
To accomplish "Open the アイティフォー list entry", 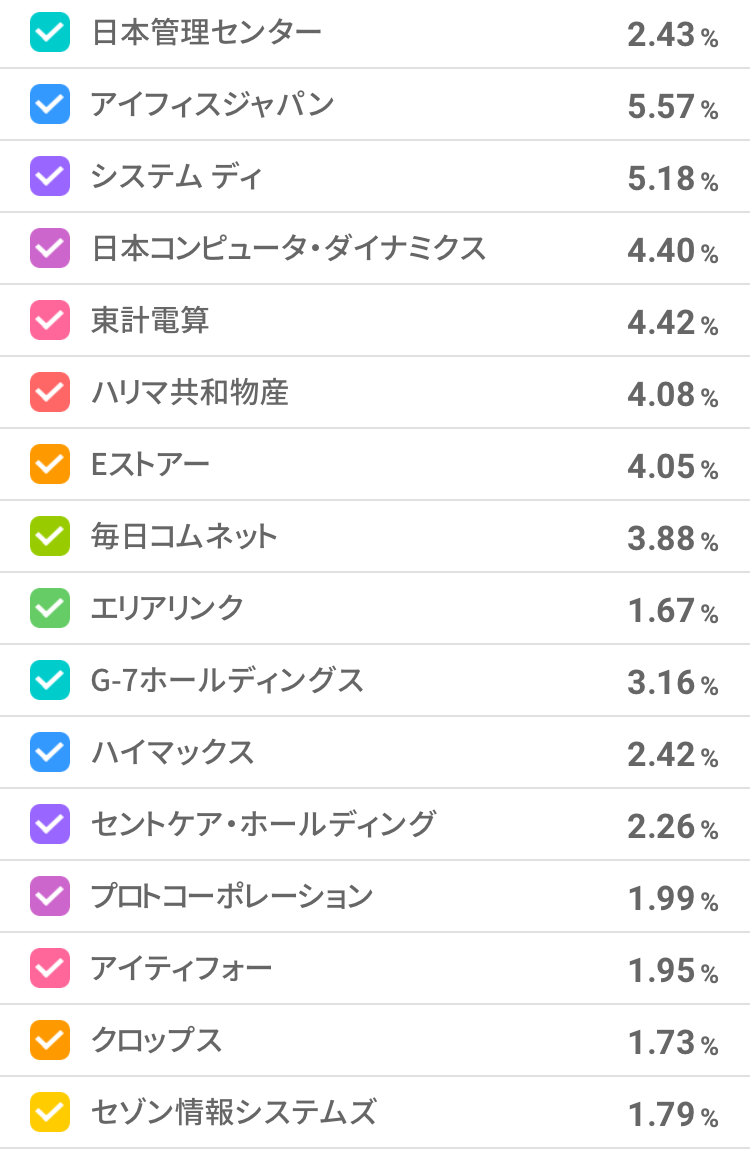I will (x=181, y=968).
